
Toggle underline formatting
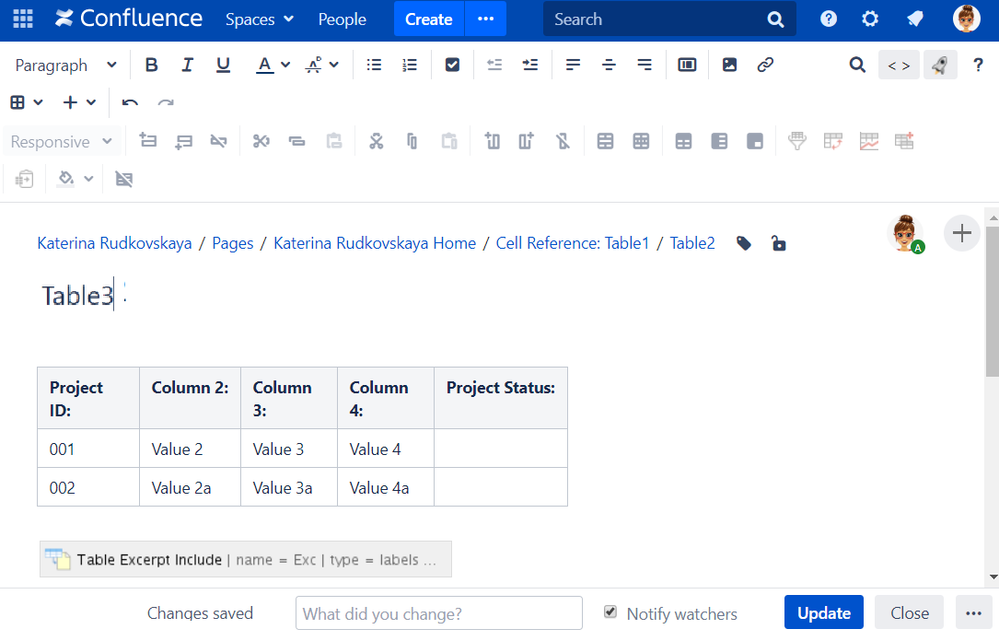(x=222, y=65)
